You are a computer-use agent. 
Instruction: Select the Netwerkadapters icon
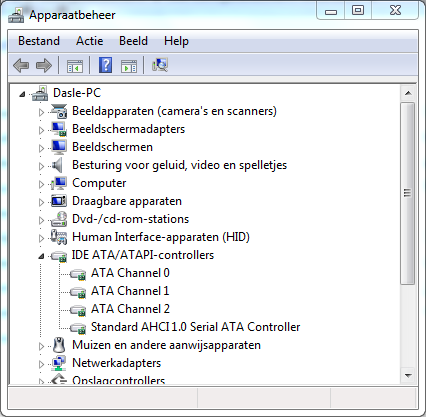(x=59, y=363)
